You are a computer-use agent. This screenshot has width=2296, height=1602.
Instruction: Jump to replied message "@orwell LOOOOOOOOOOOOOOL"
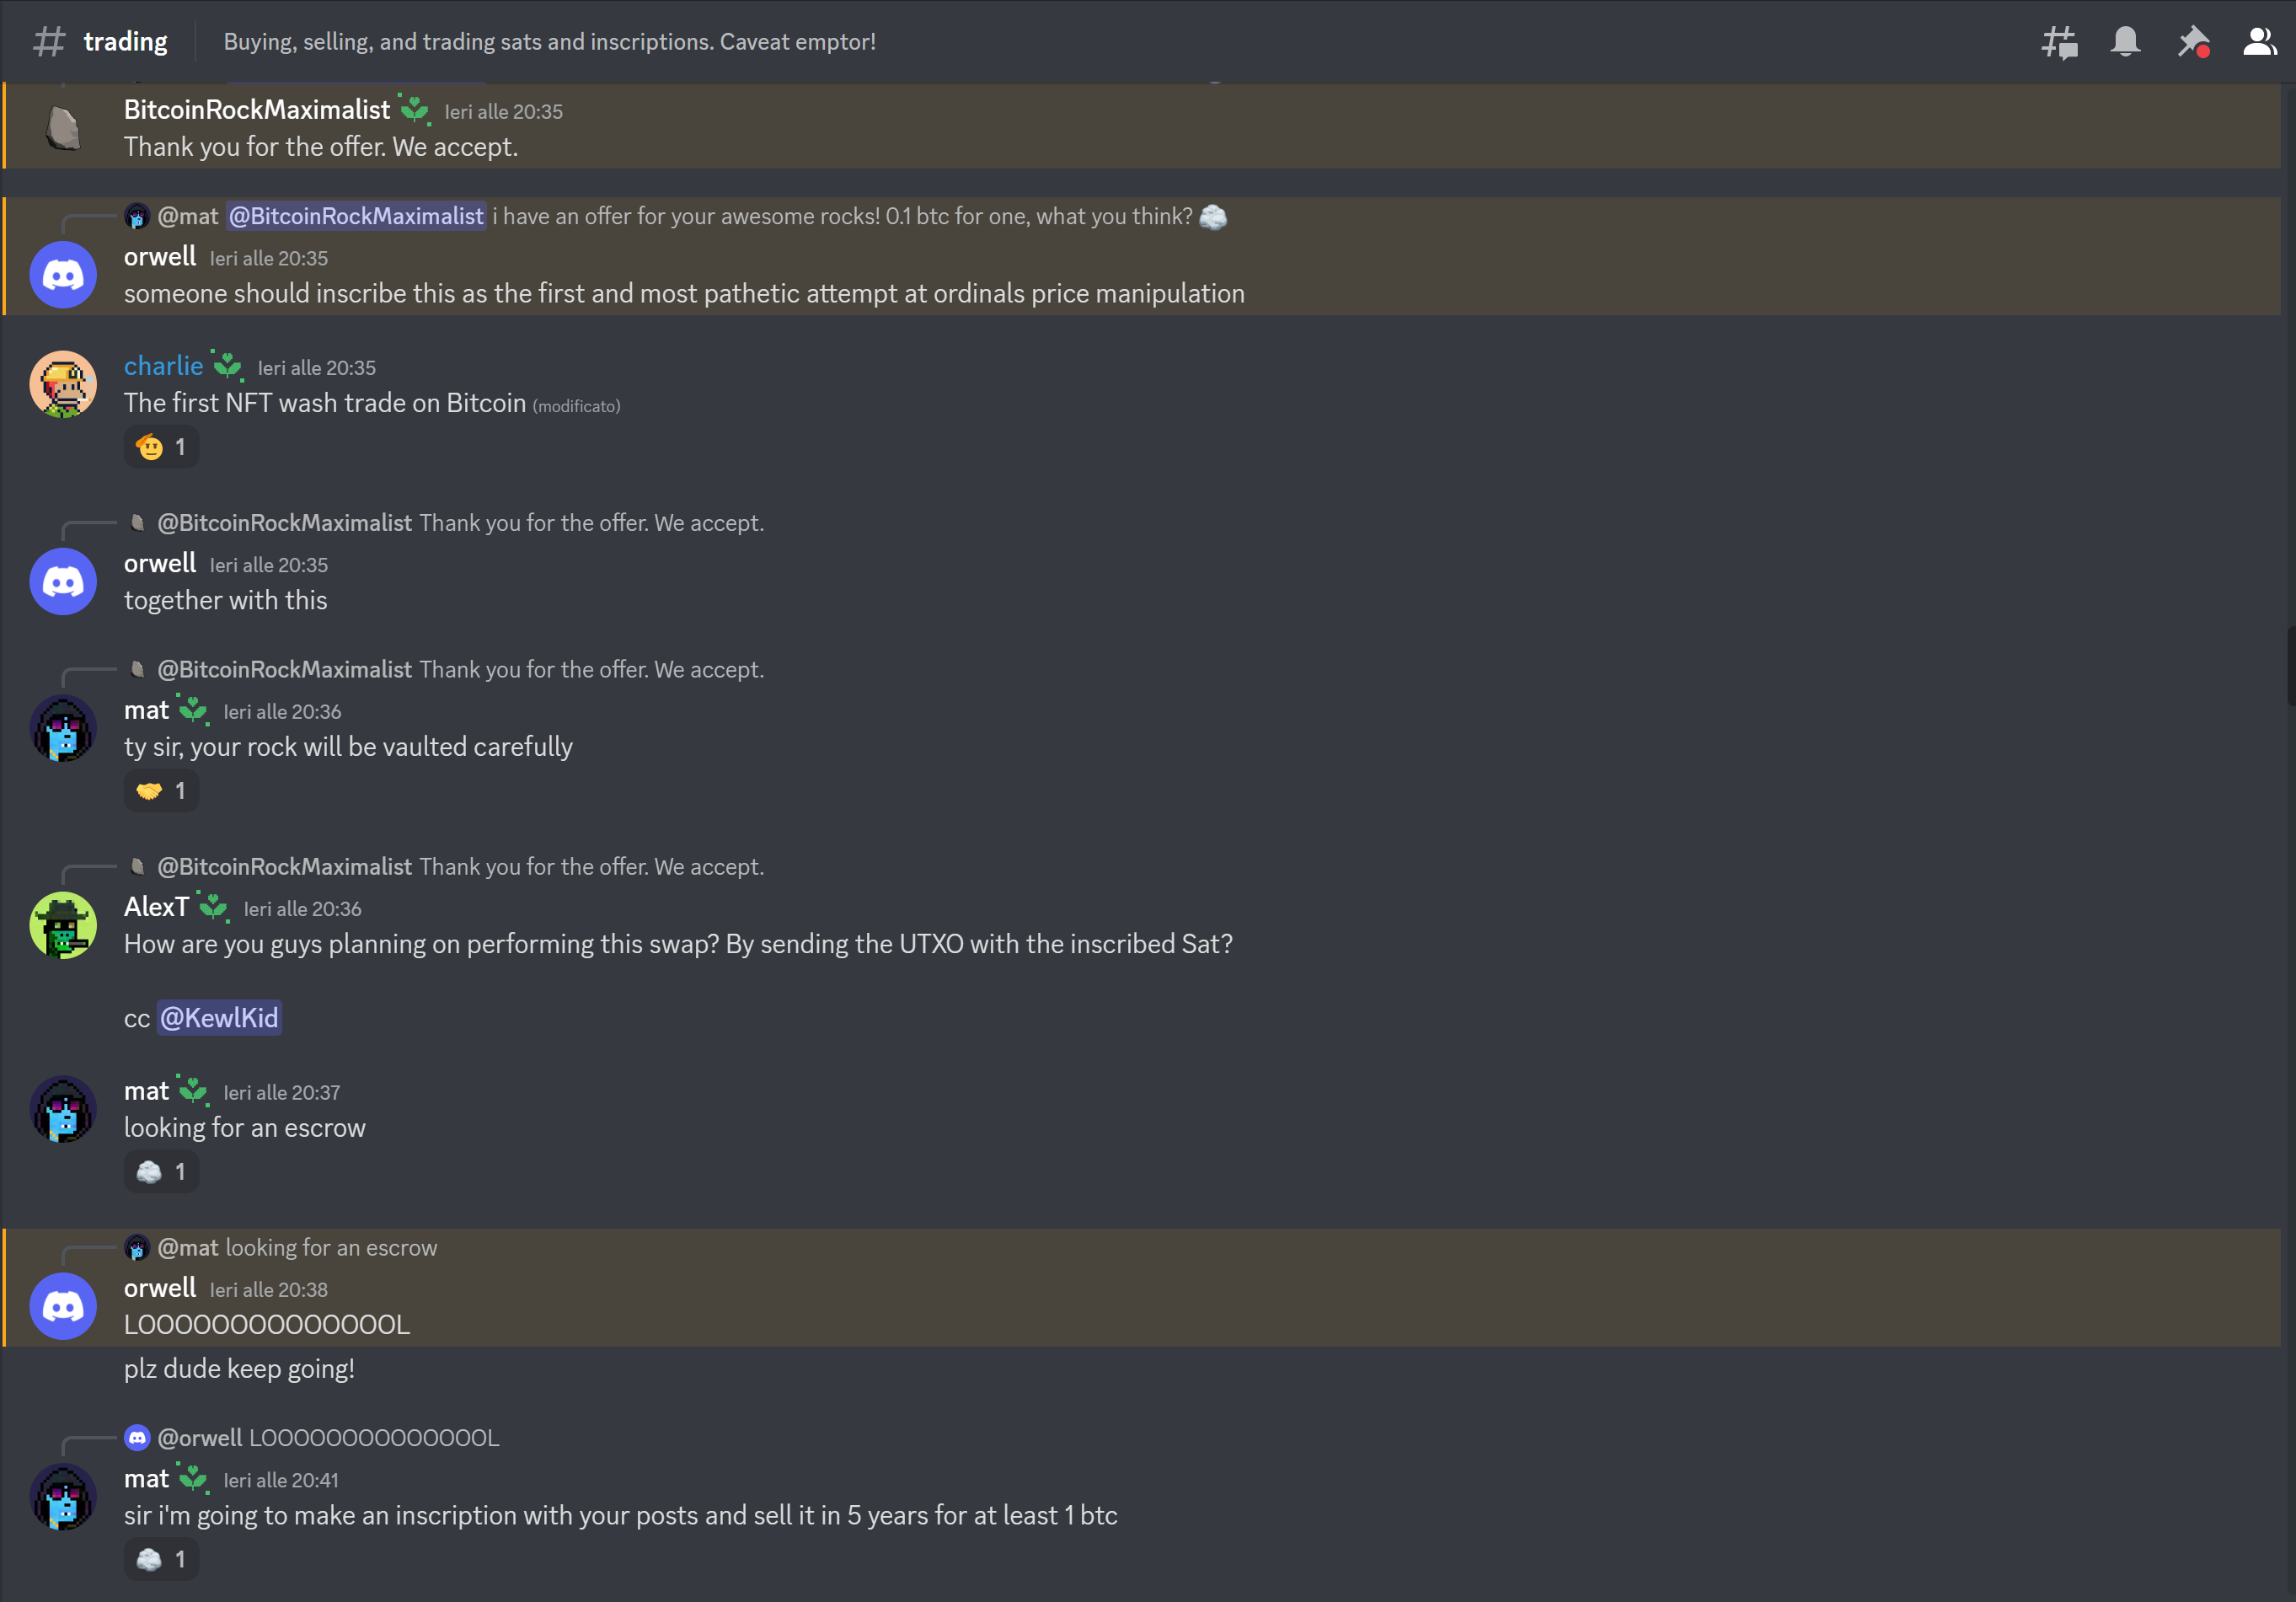[x=373, y=1438]
